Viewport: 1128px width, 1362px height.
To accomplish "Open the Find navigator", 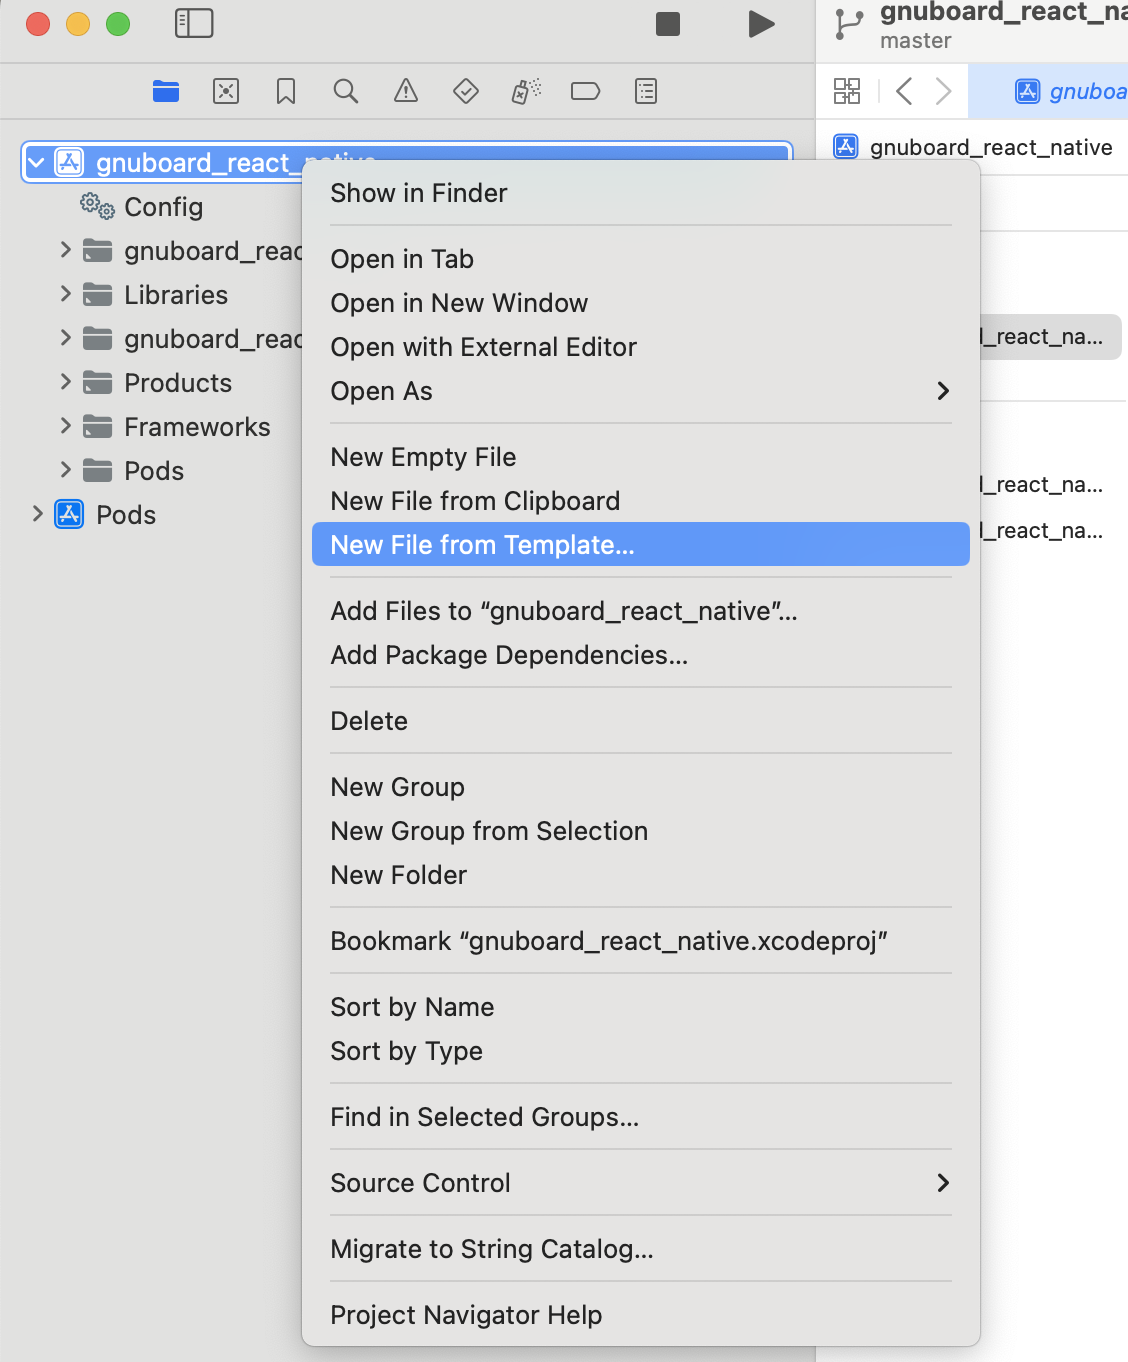I will pos(346,91).
